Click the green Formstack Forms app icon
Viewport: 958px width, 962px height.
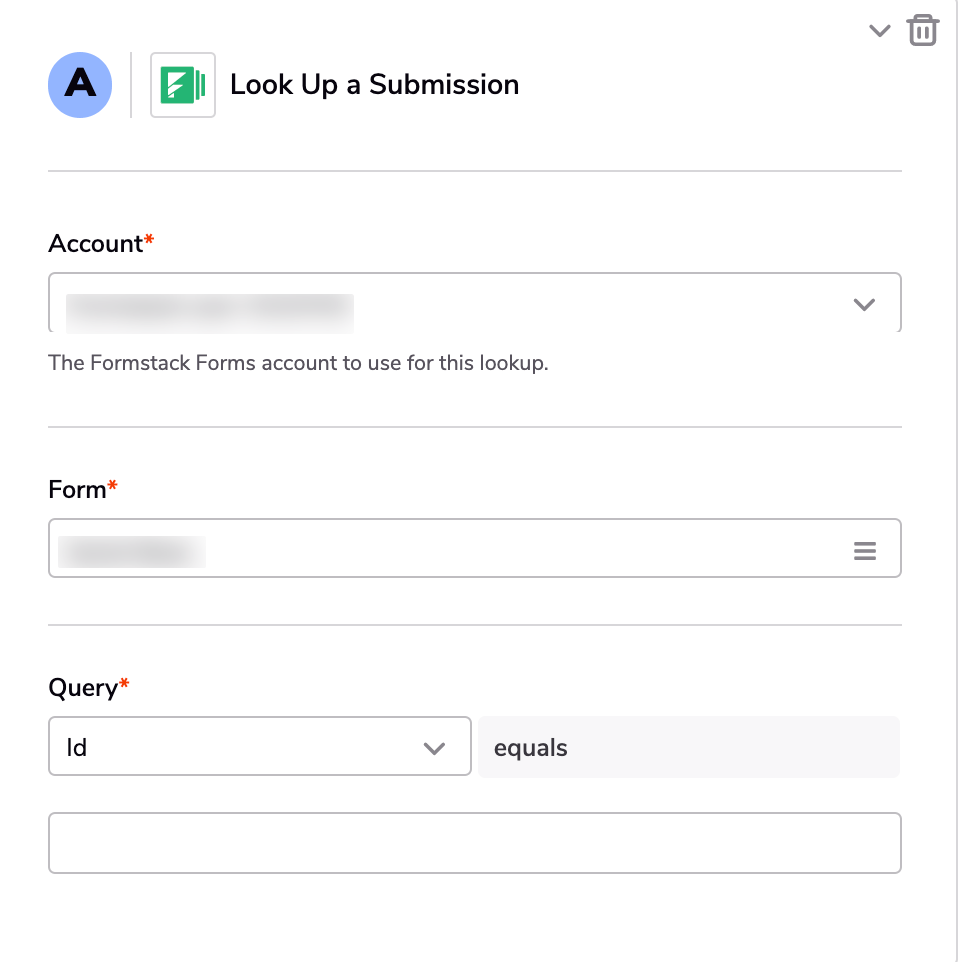coord(182,84)
